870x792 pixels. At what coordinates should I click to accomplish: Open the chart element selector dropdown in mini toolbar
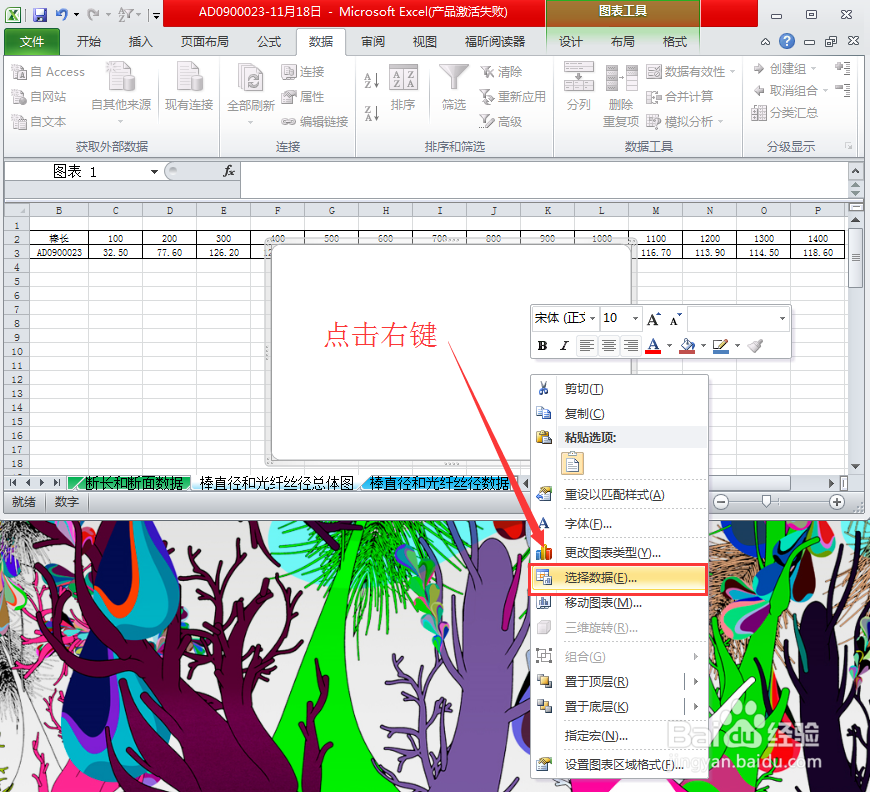coord(782,319)
